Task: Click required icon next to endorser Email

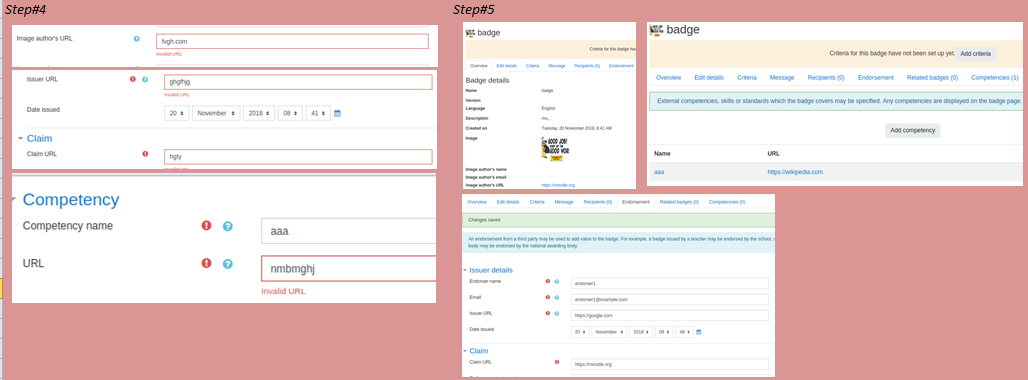Action: [547, 297]
